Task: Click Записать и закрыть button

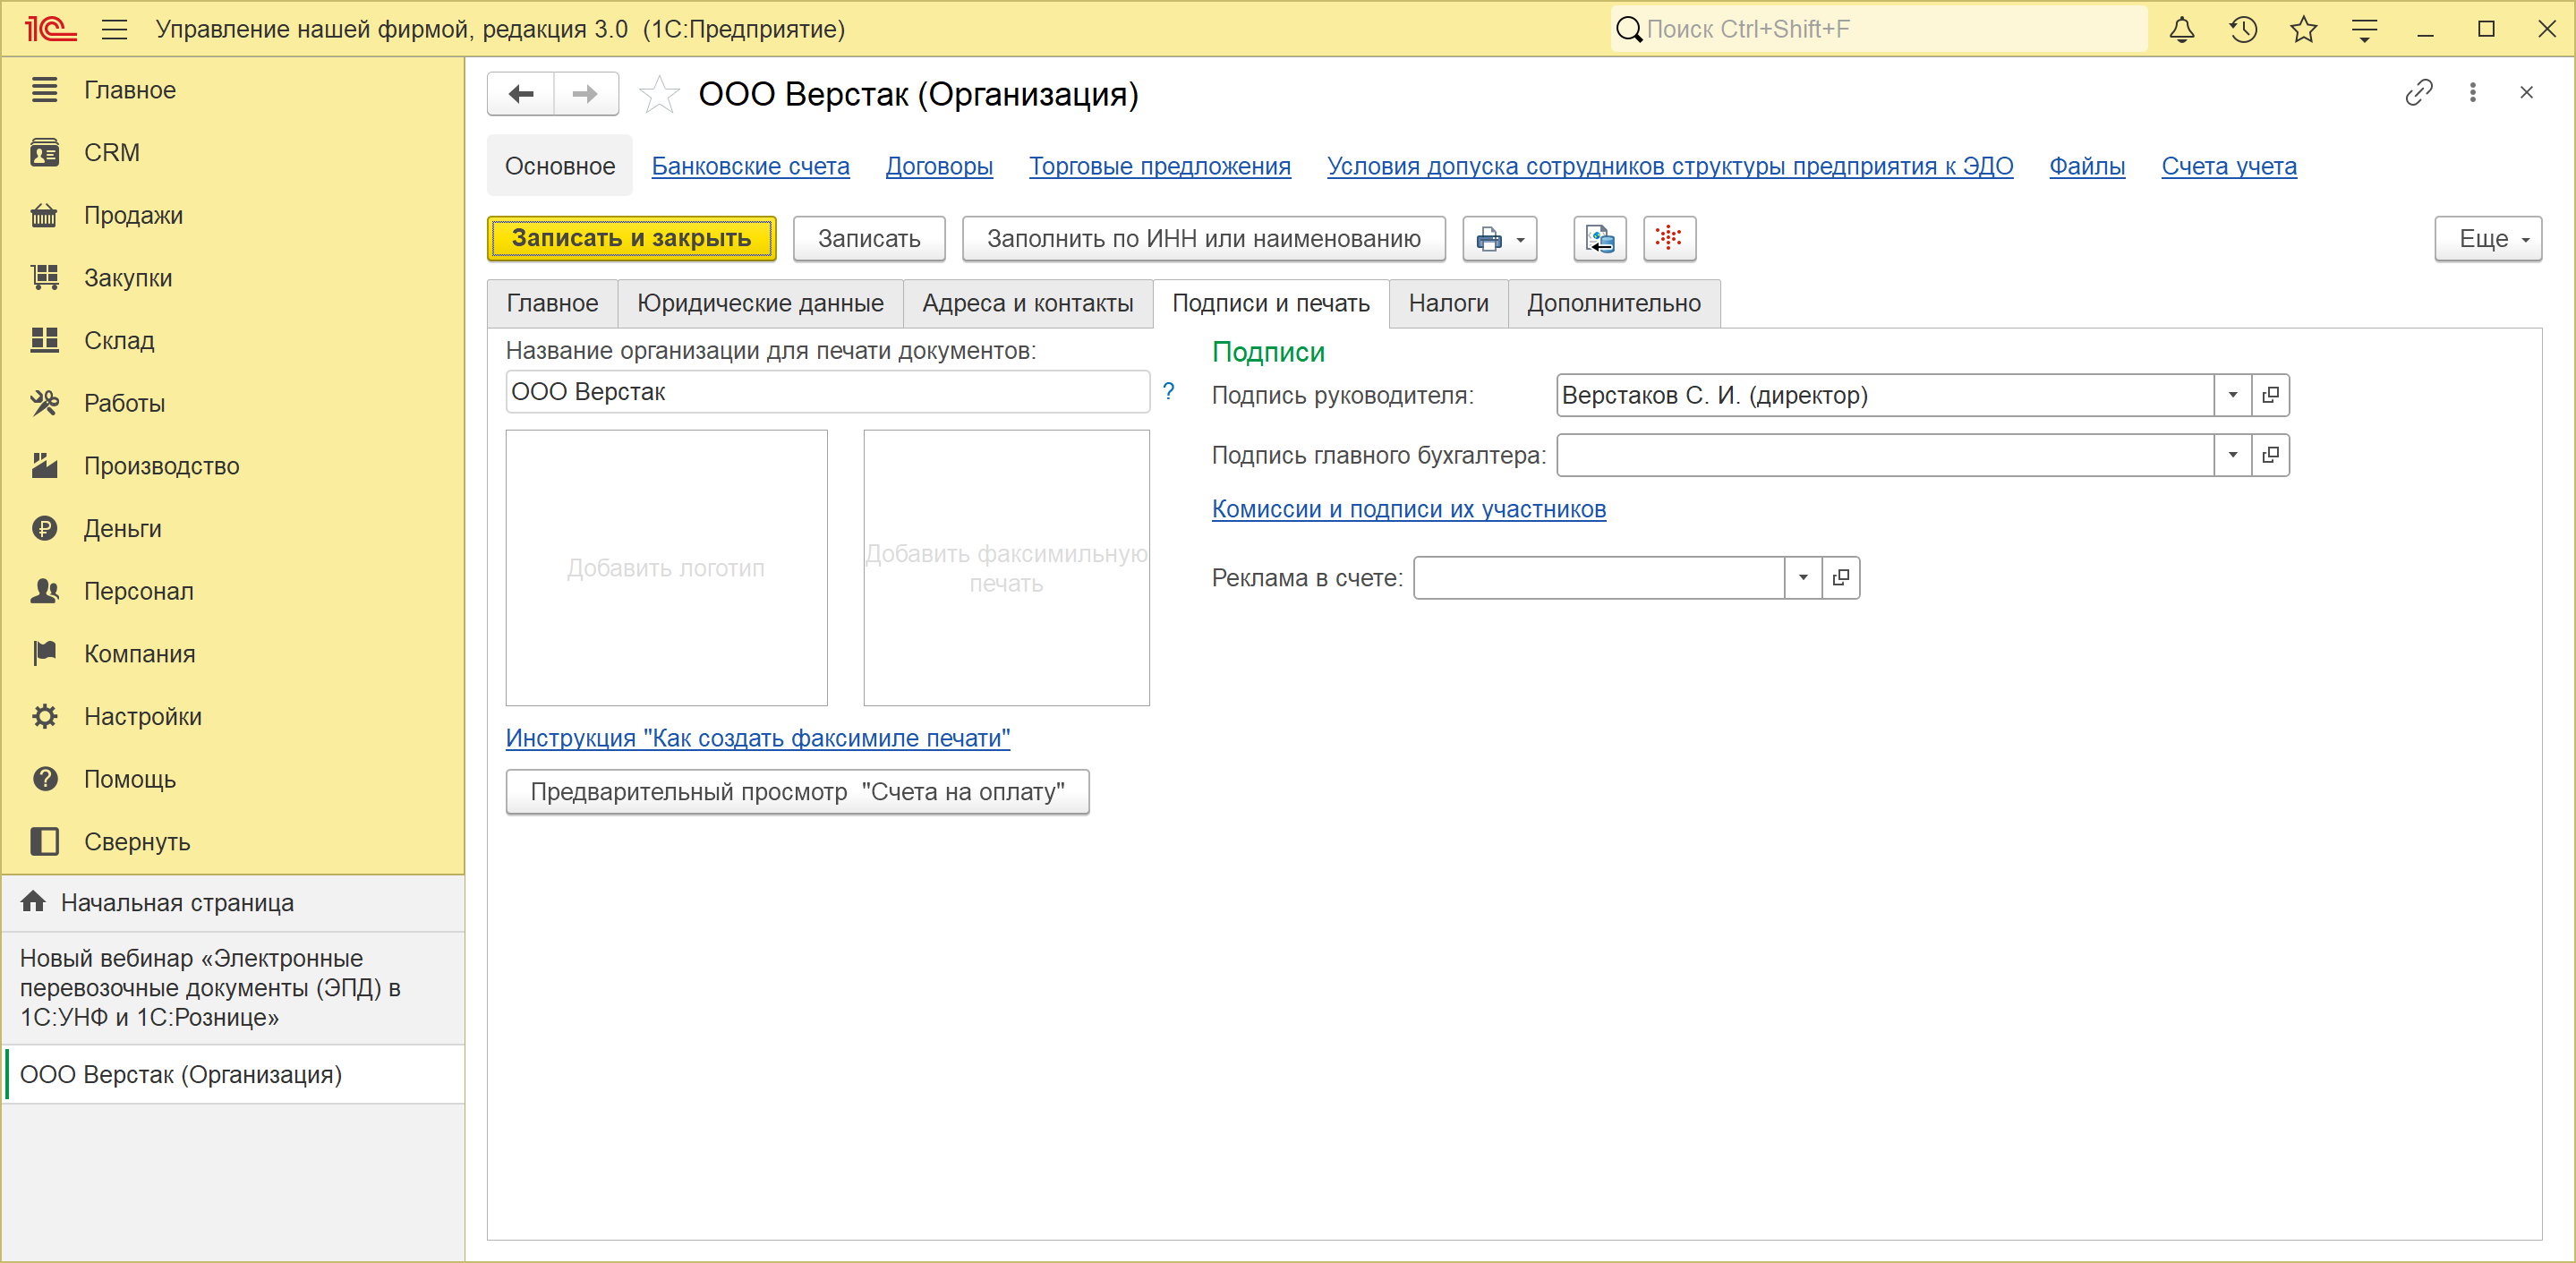Action: pos(631,239)
